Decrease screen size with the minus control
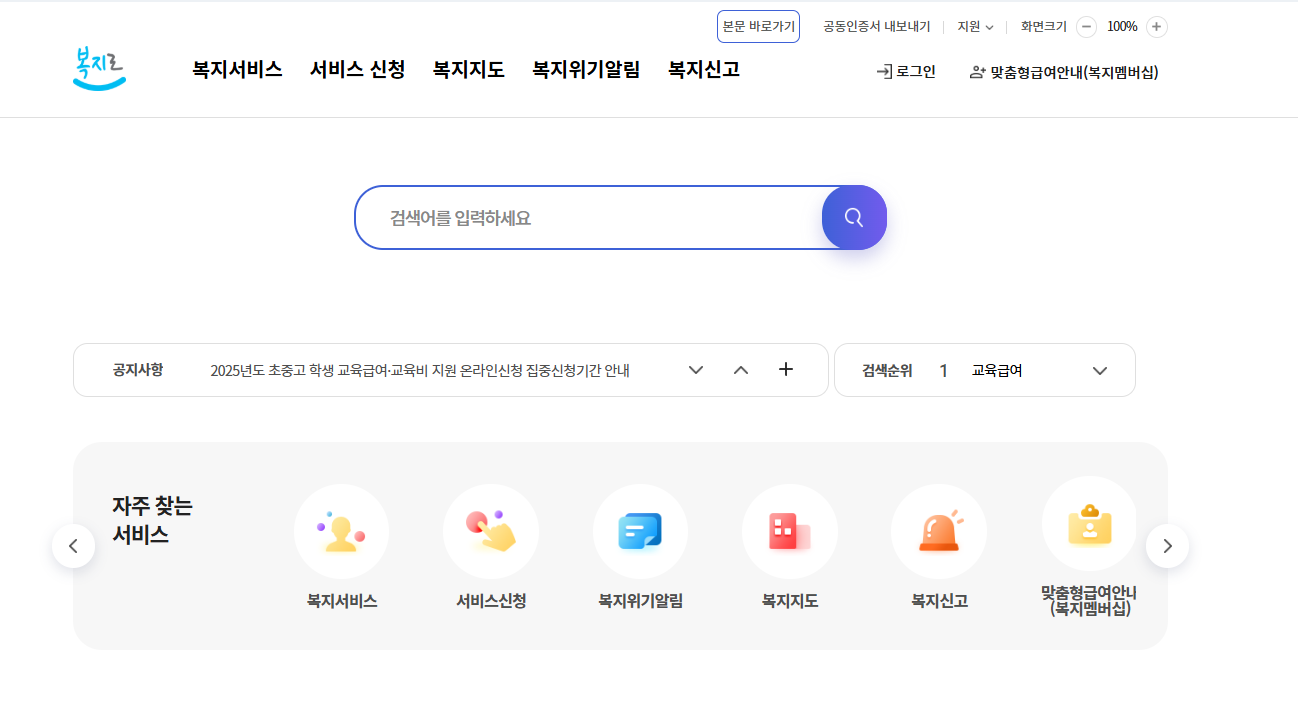The image size is (1298, 710). coord(1086,26)
